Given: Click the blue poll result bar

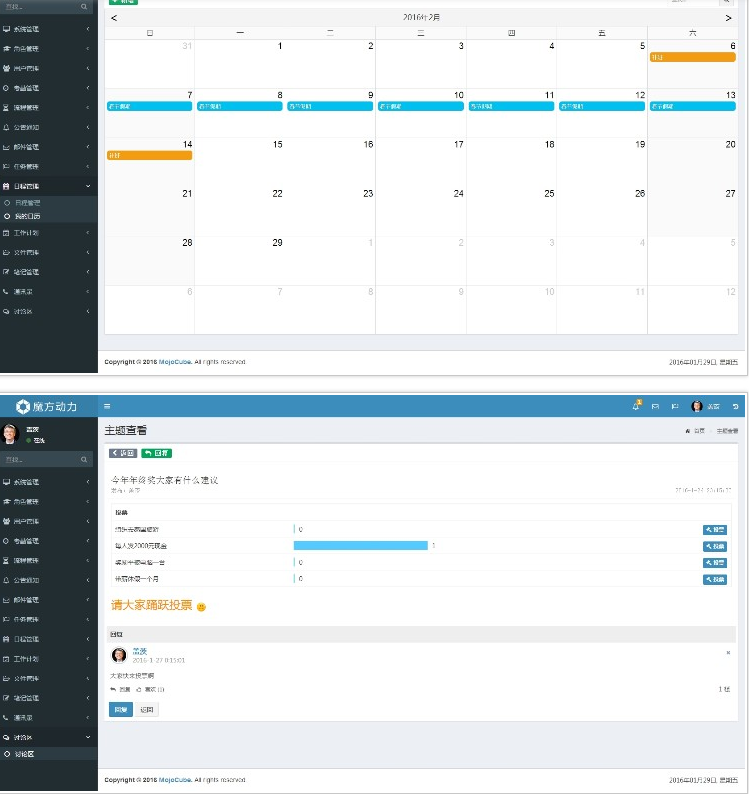Looking at the screenshot, I should click(360, 545).
